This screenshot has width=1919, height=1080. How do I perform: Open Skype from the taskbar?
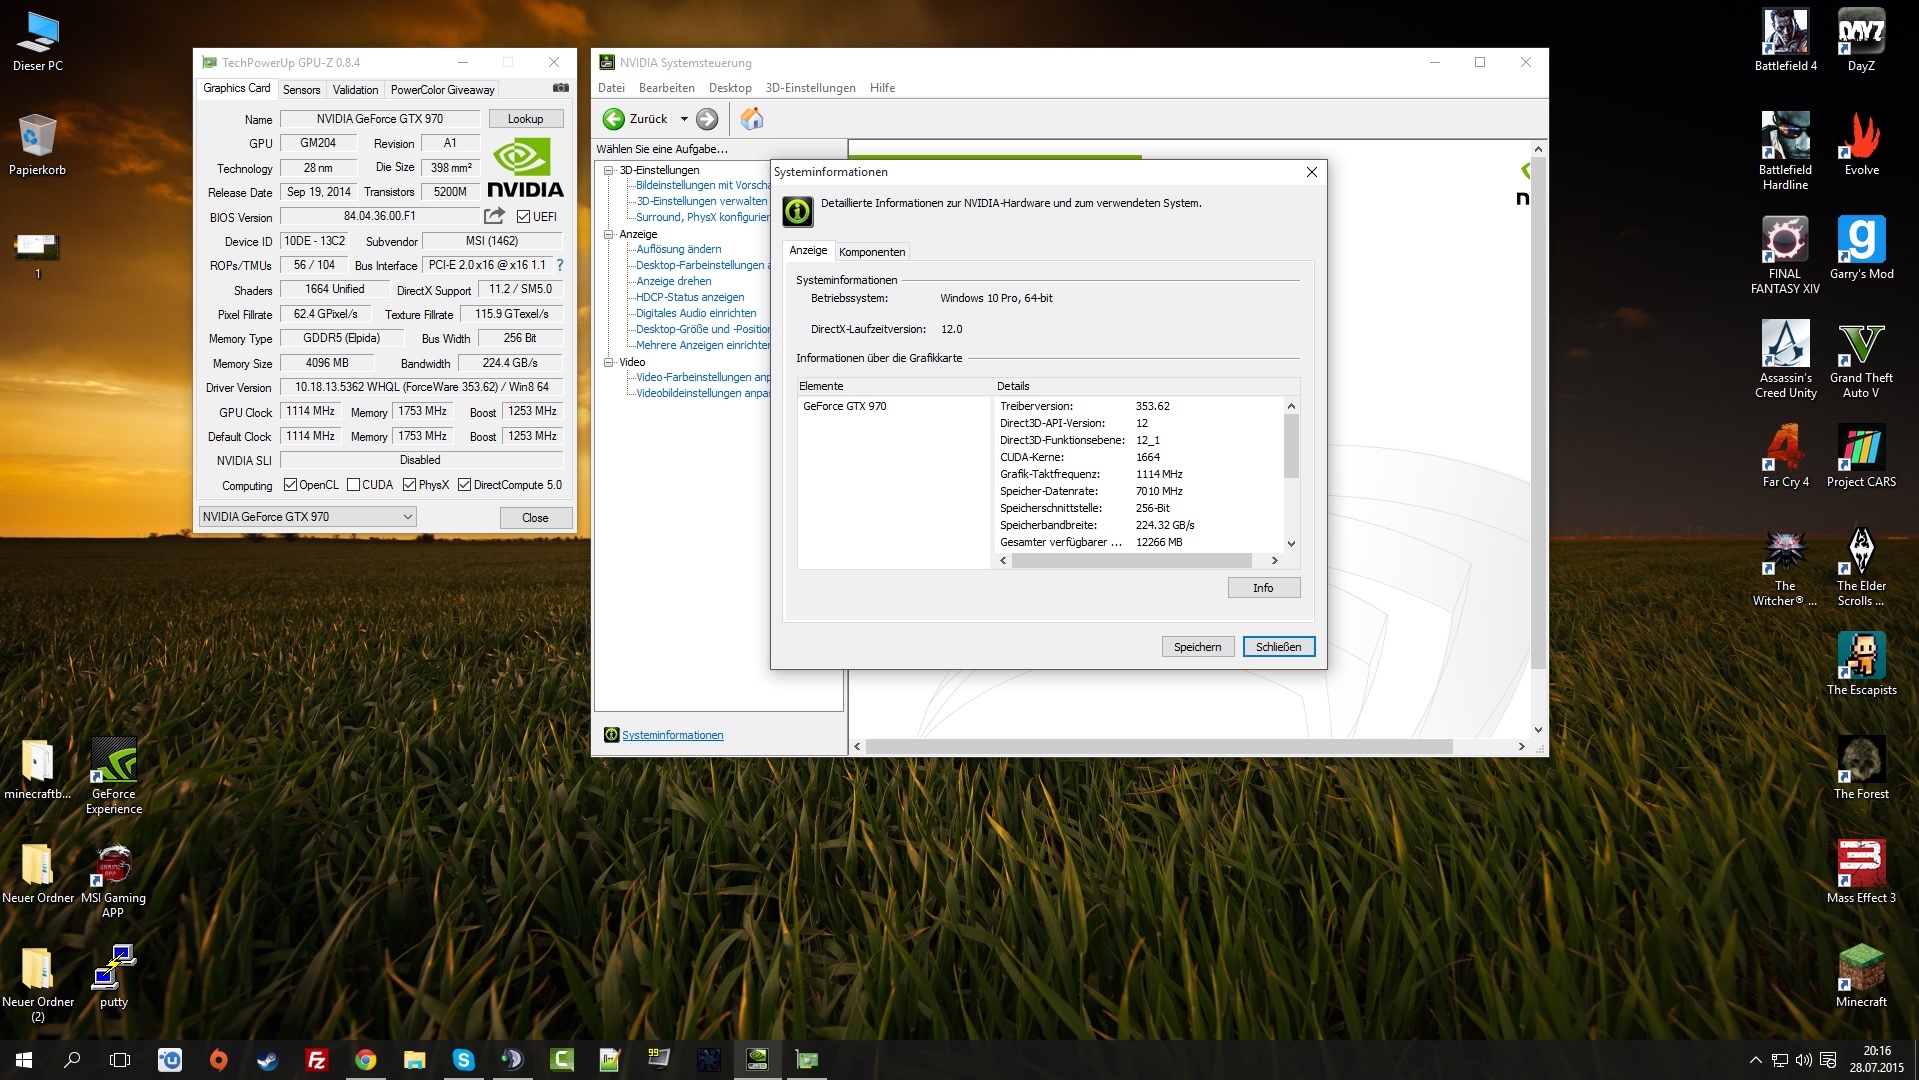[x=463, y=1060]
